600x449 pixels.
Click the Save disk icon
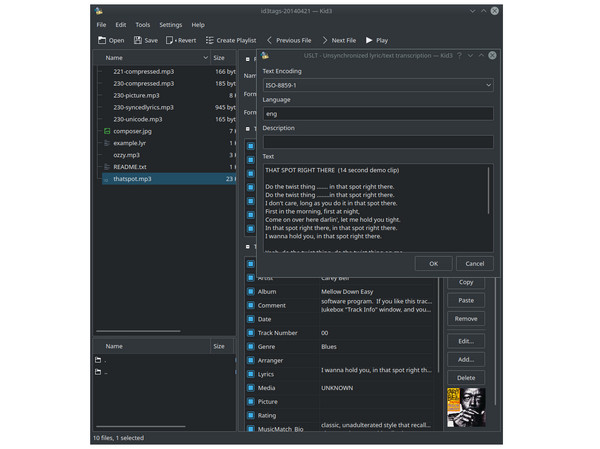pos(138,40)
